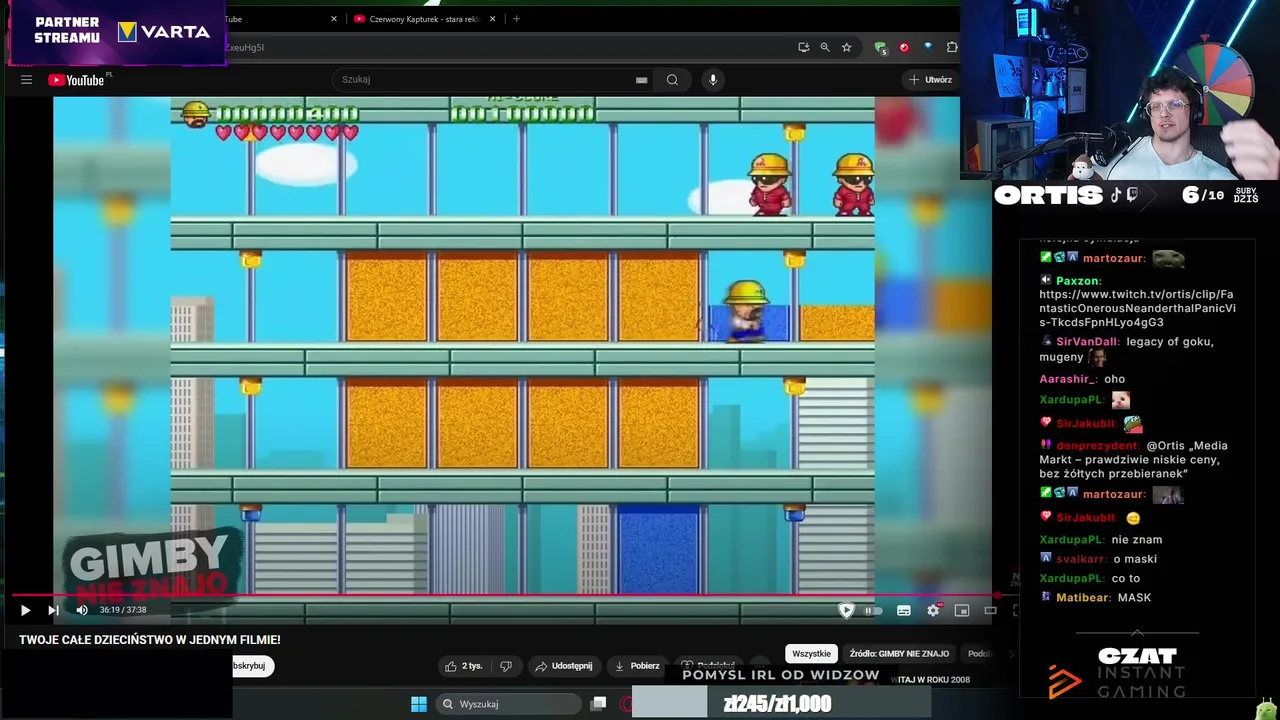Click the video title TWOJE CAŁE DZIECIŃSTWO
This screenshot has width=1280, height=720.
[150, 640]
